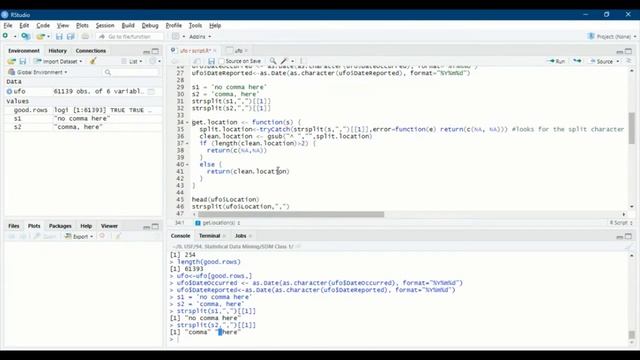Open Project (None) dropdown

[611, 36]
